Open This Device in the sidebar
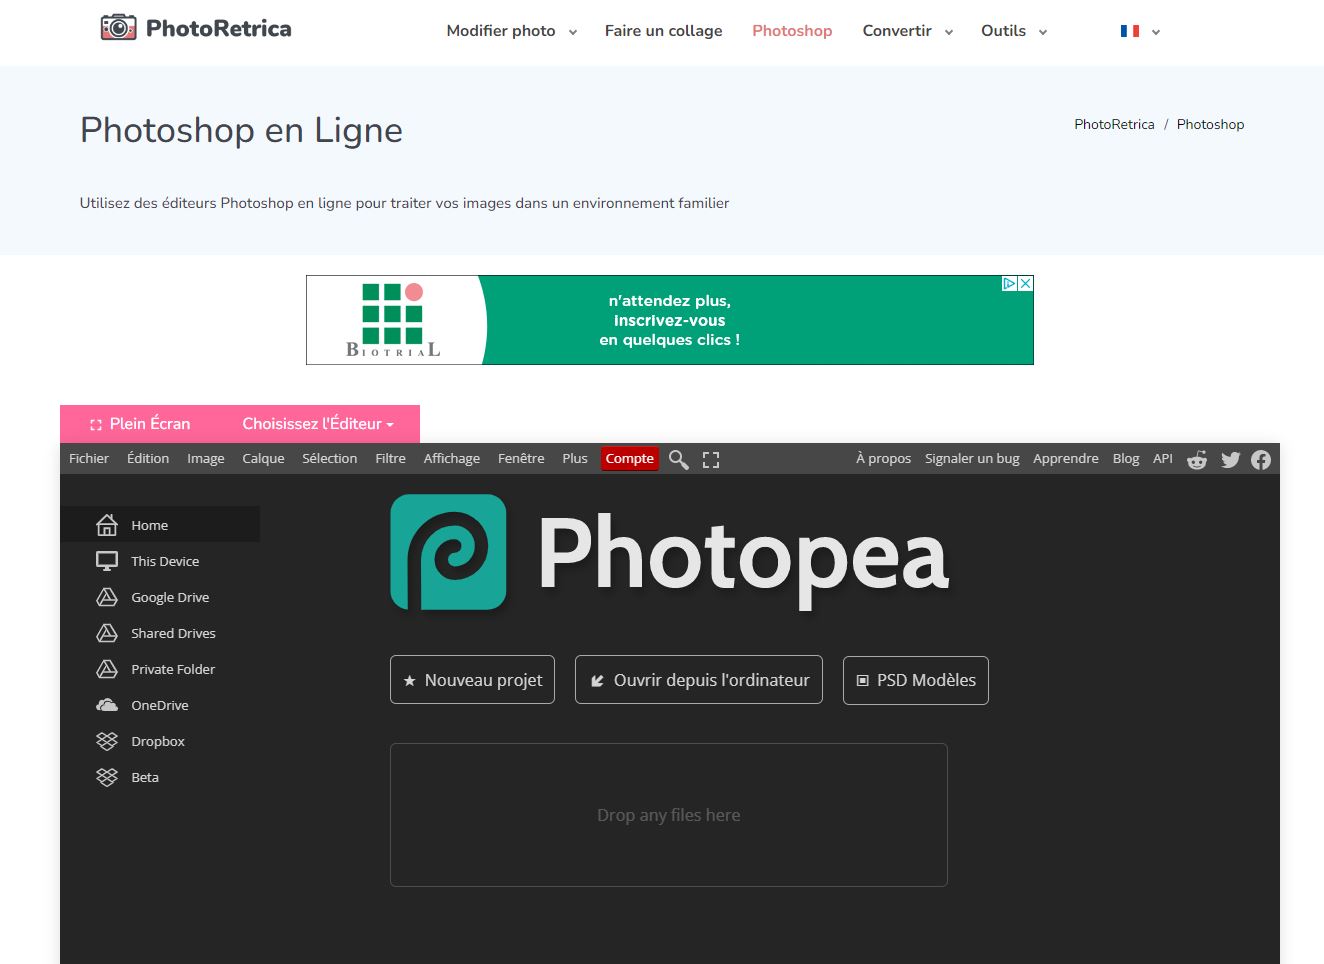1324x964 pixels. [165, 561]
